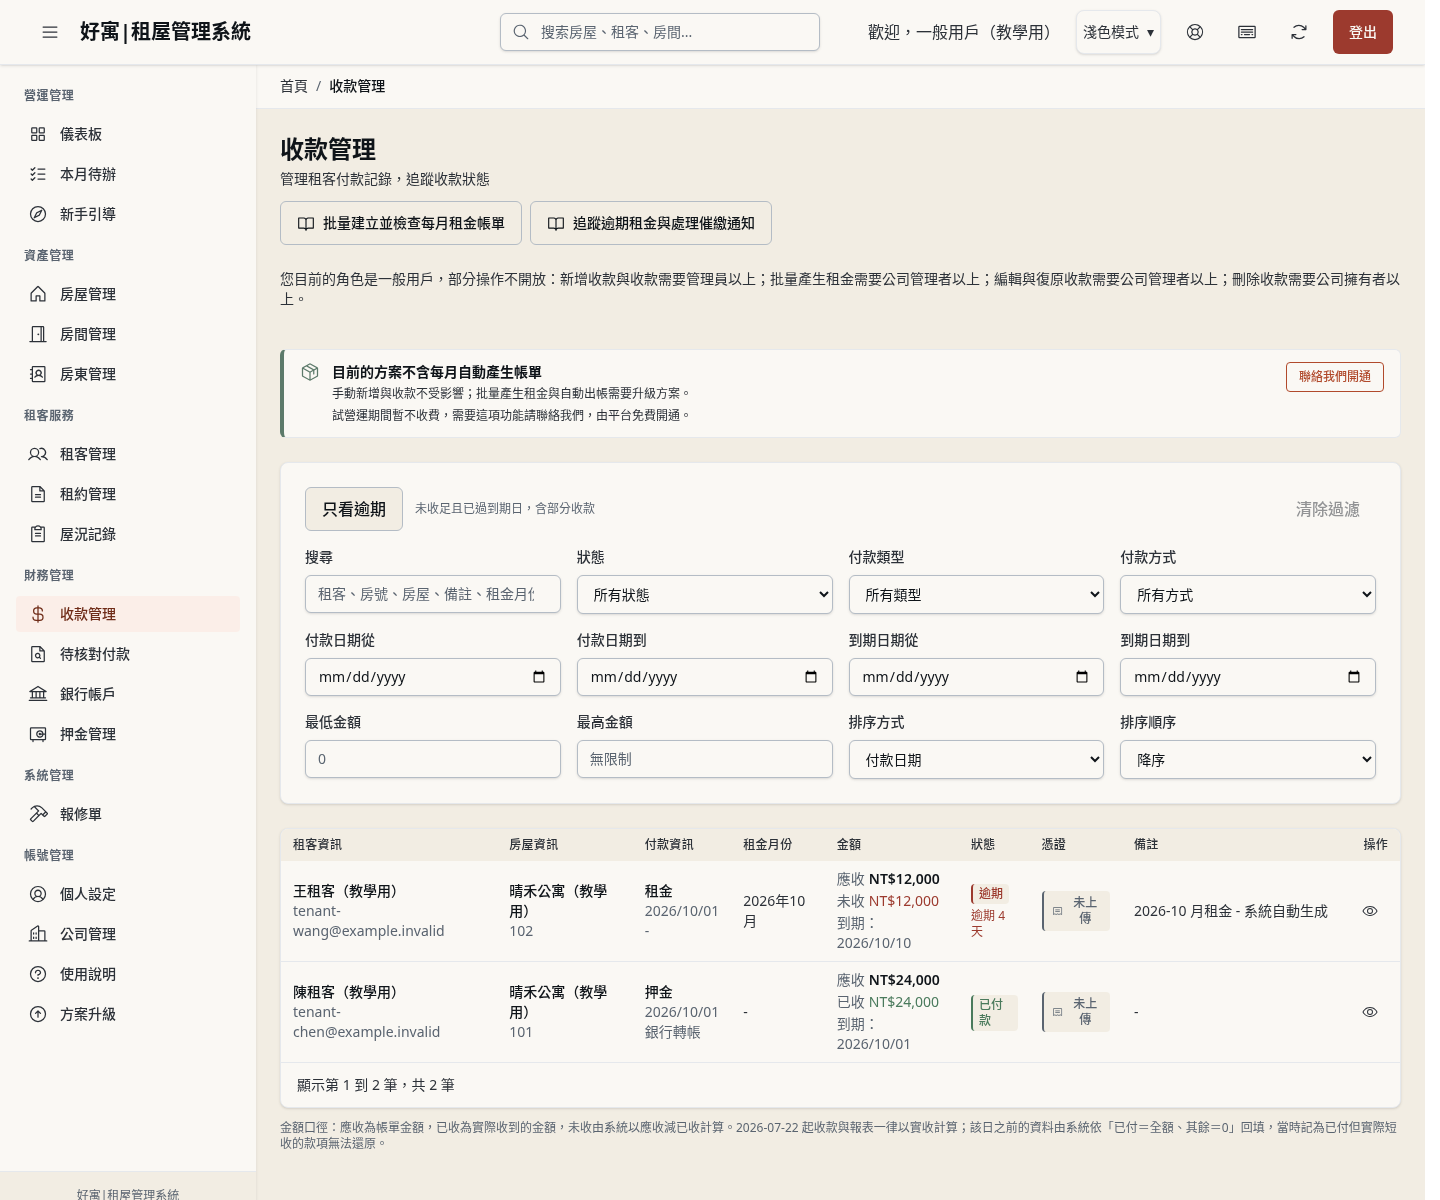Click the 逾期 status badge
Image resolution: width=1440 pixels, height=1200 pixels.
[990, 893]
